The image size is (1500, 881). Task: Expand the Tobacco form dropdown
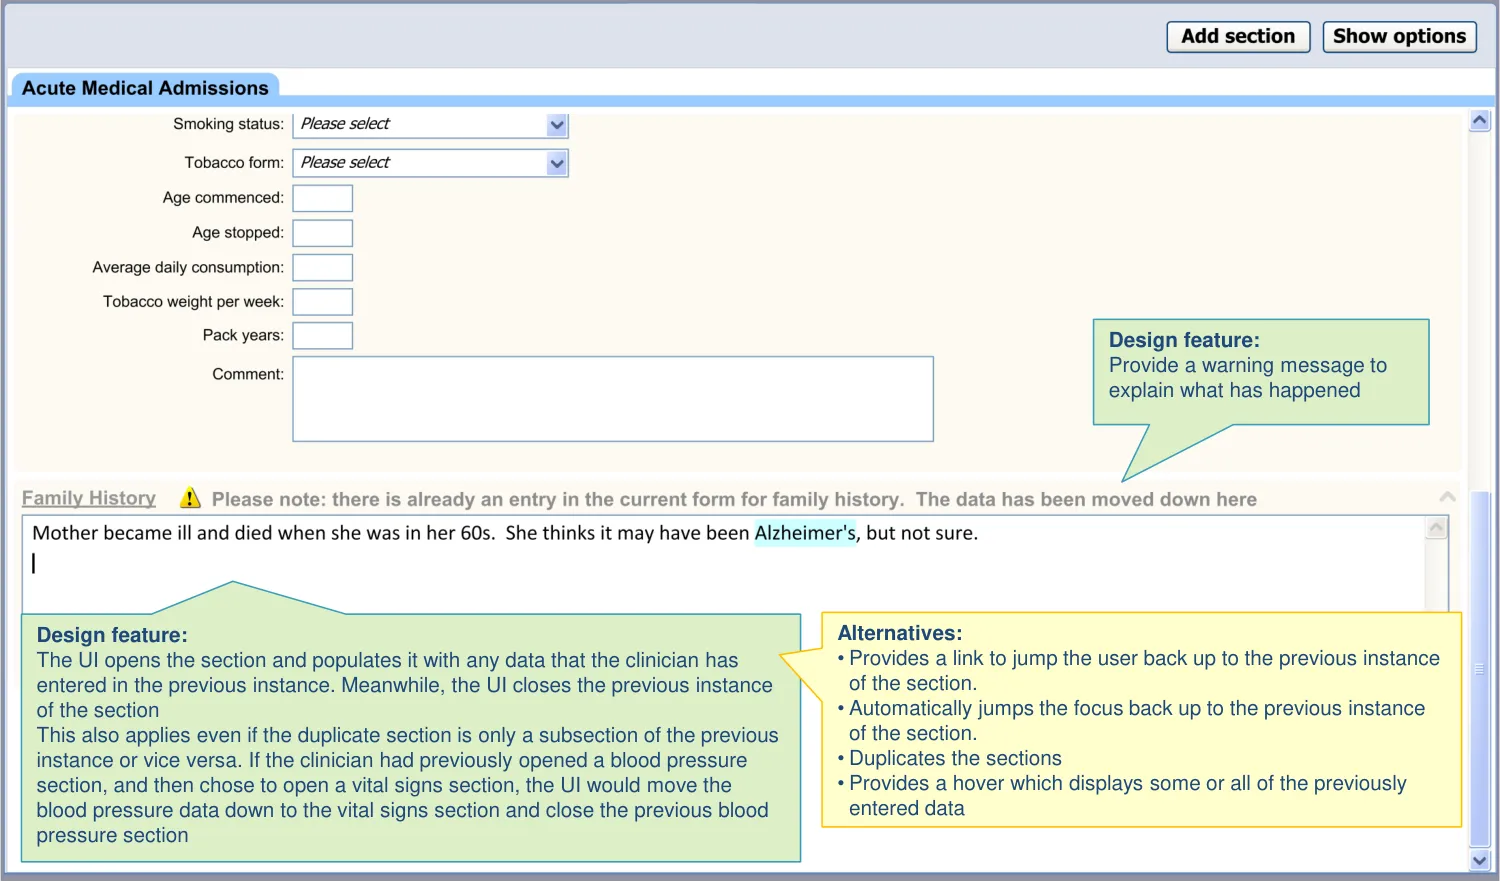coord(430,163)
